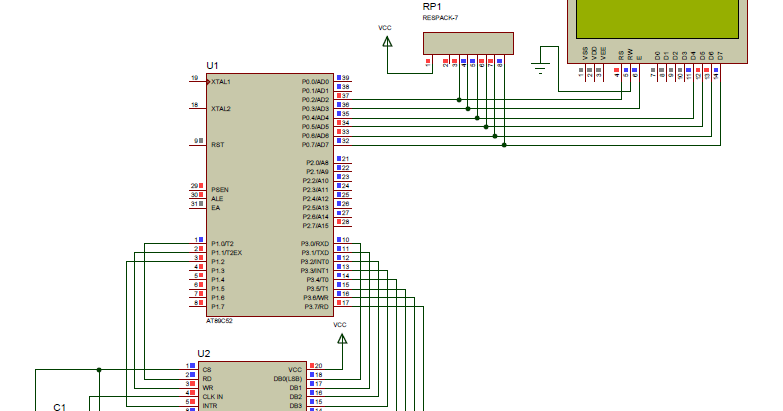Click the C1 capacitor label
The height and width of the screenshot is (411, 783).
59,407
